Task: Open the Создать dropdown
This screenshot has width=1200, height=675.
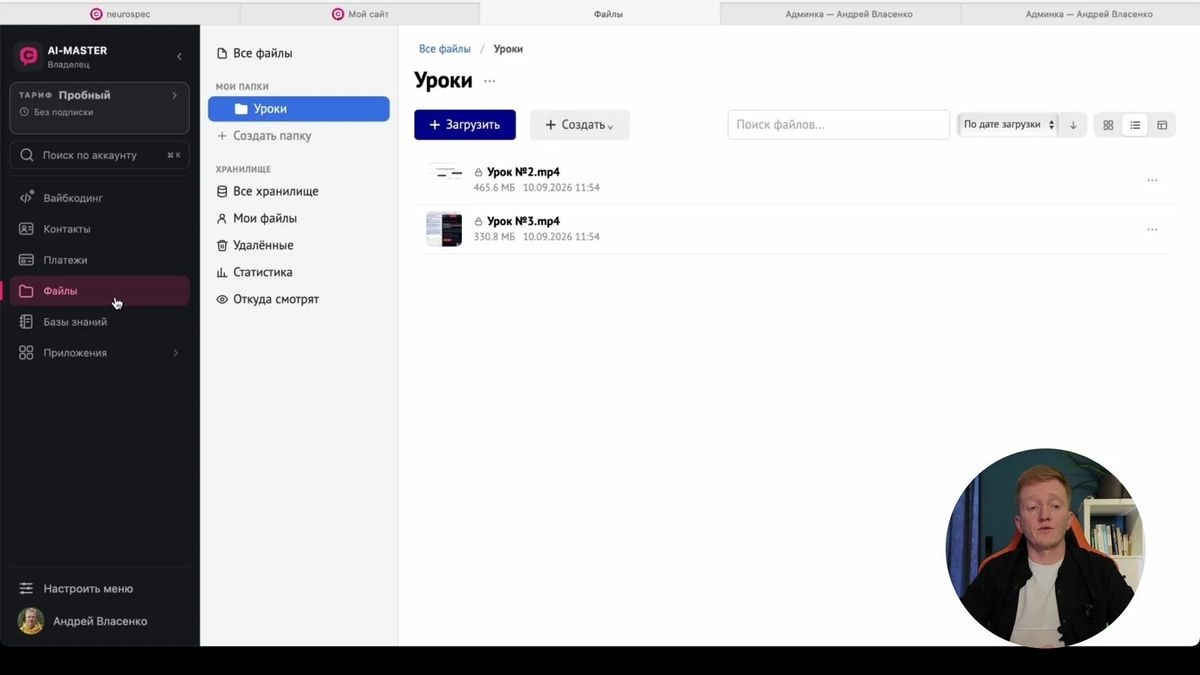Action: click(x=580, y=125)
